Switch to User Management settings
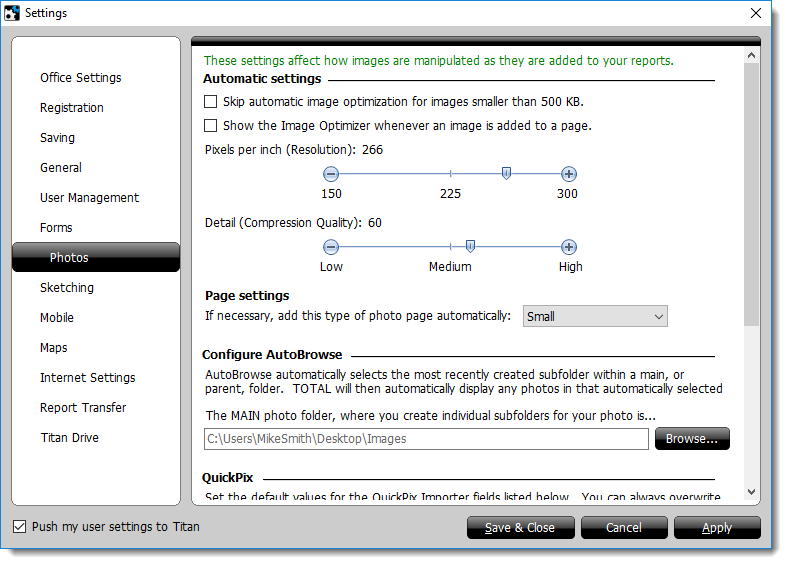The width and height of the screenshot is (787, 564). click(x=89, y=198)
